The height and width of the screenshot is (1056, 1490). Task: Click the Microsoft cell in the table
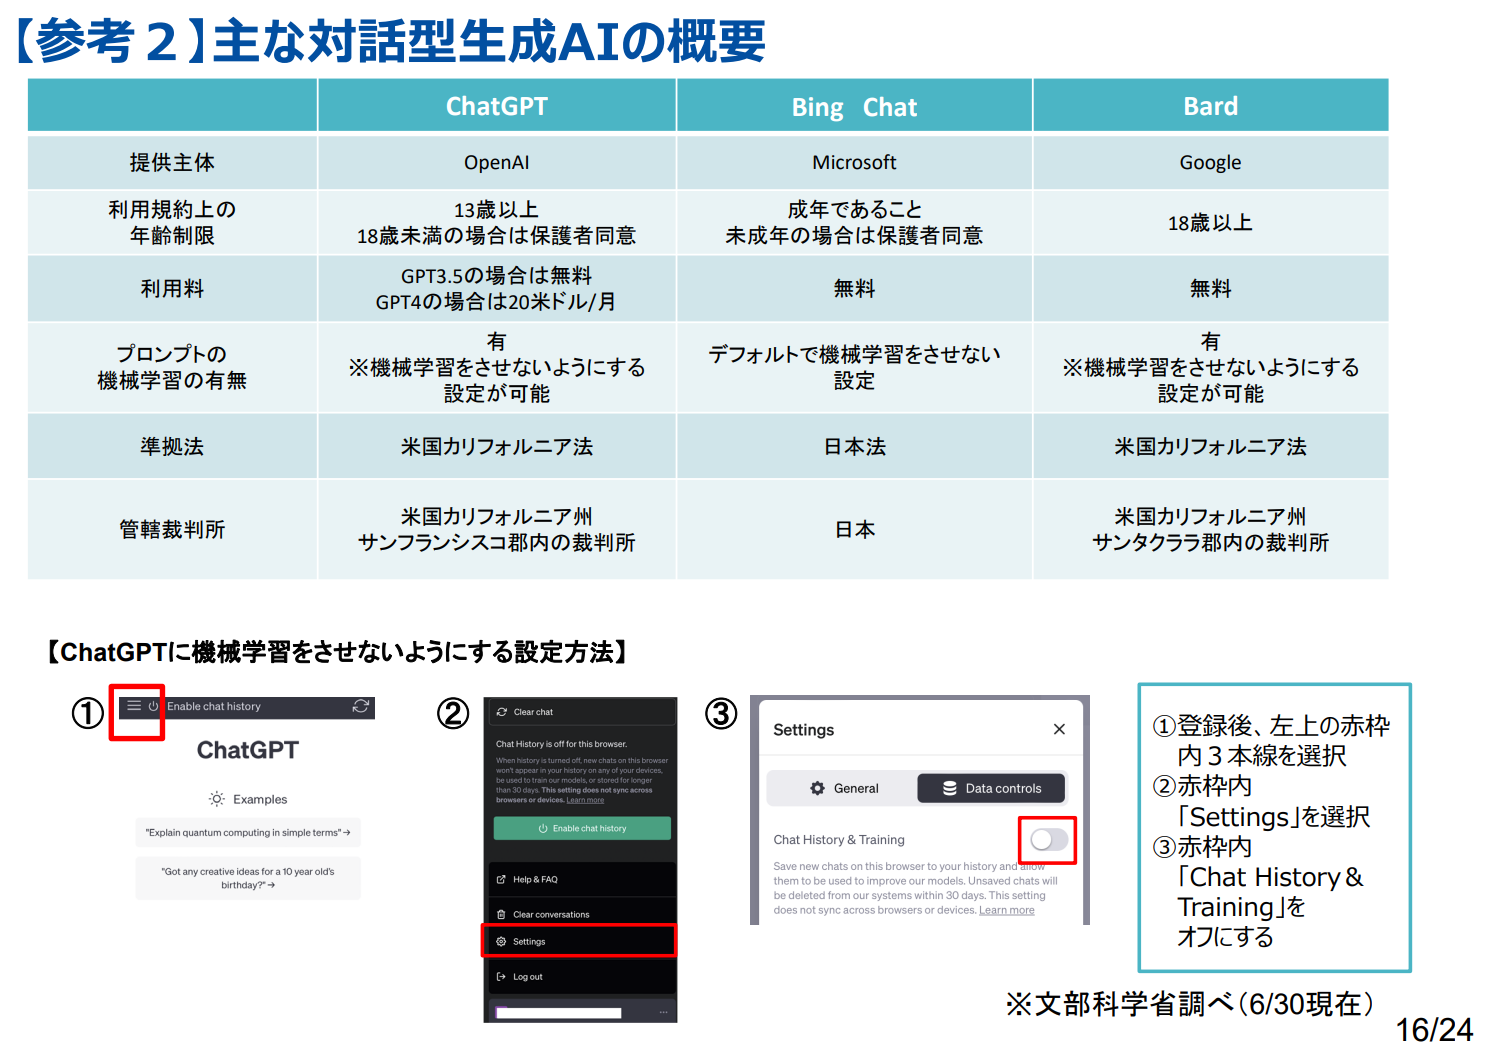pyautogui.click(x=854, y=162)
